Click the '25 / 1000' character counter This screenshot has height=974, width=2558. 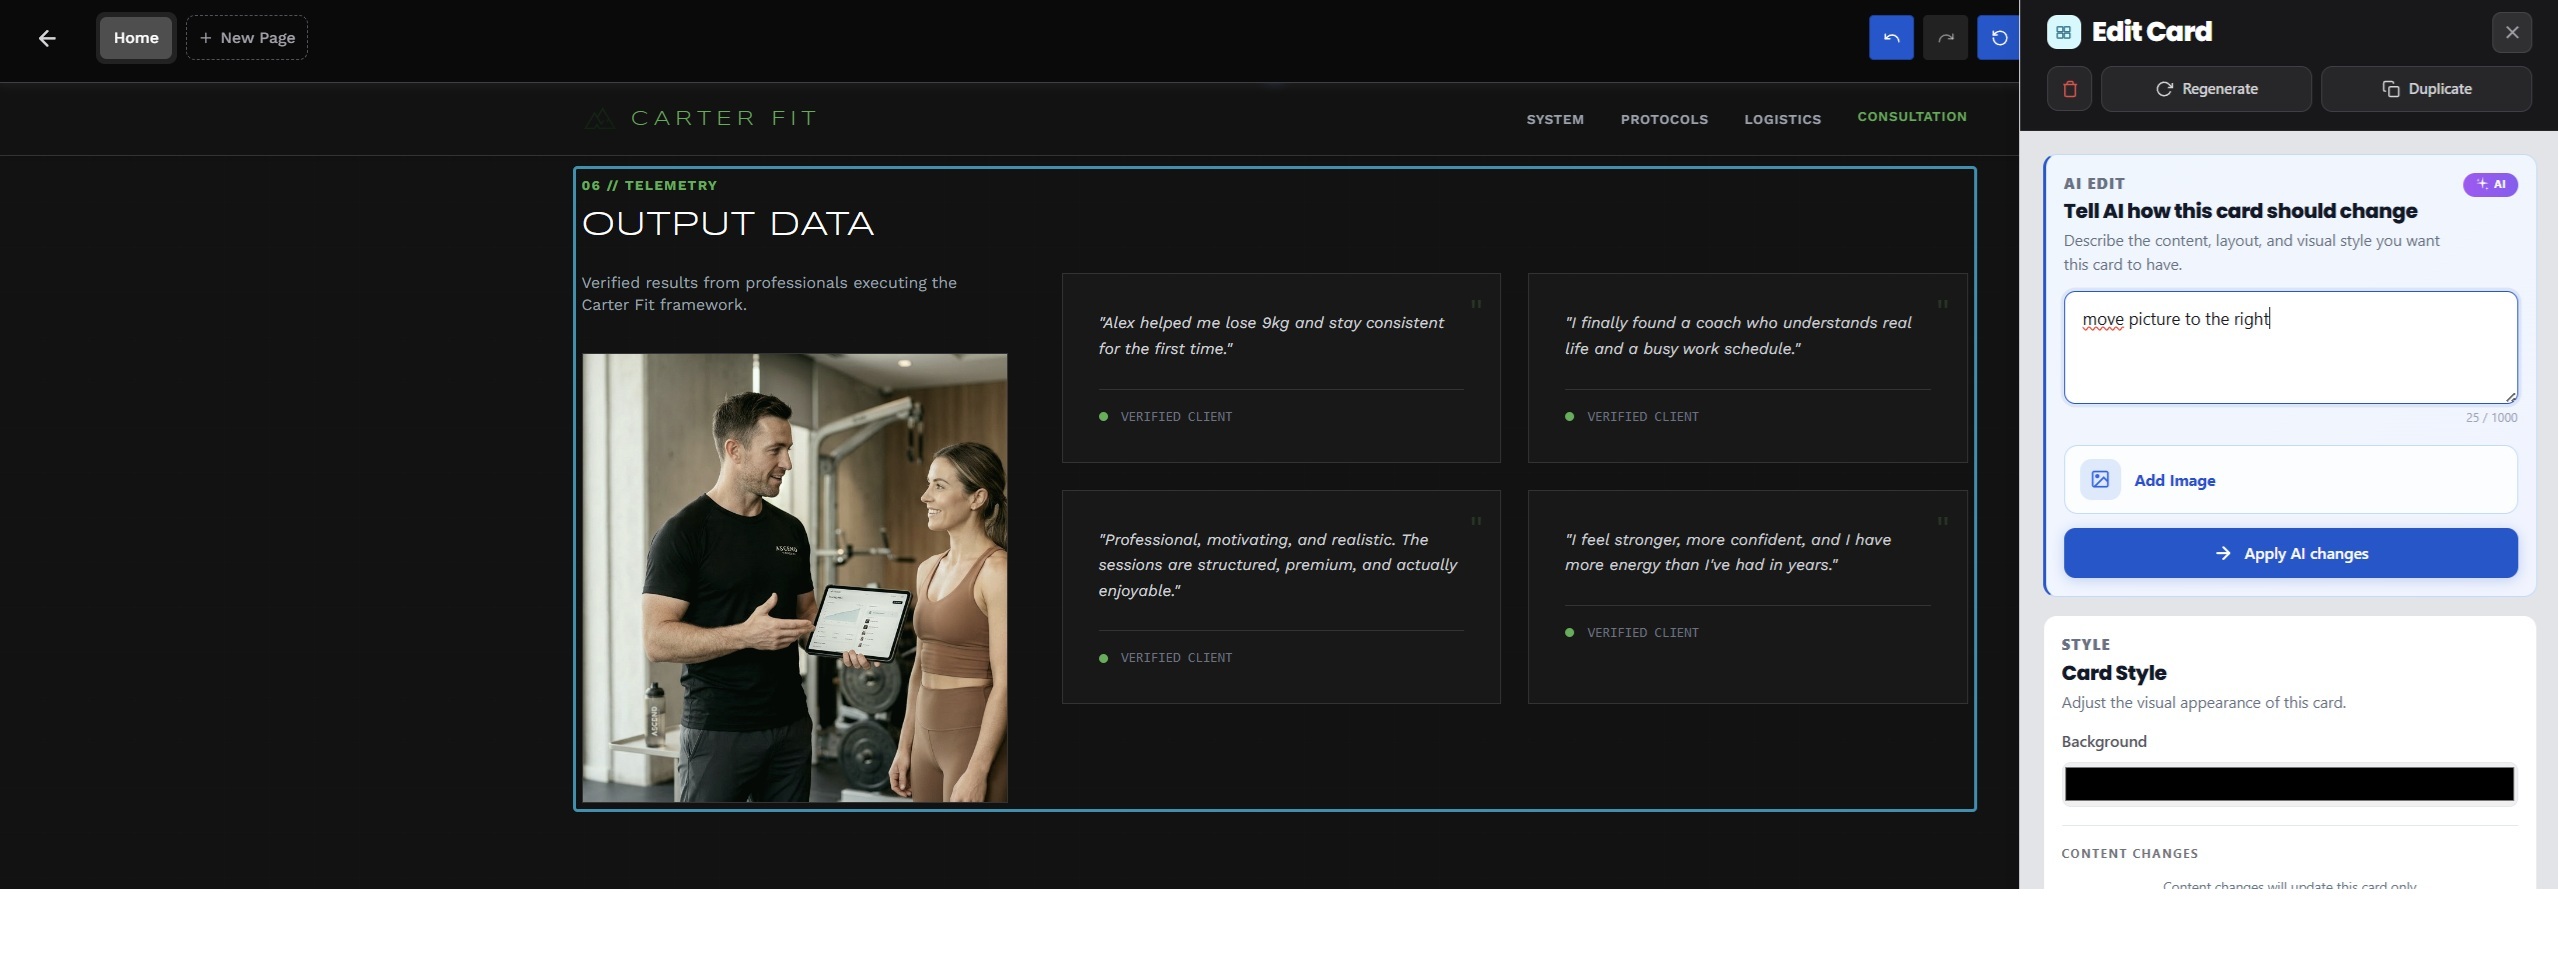[2491, 418]
